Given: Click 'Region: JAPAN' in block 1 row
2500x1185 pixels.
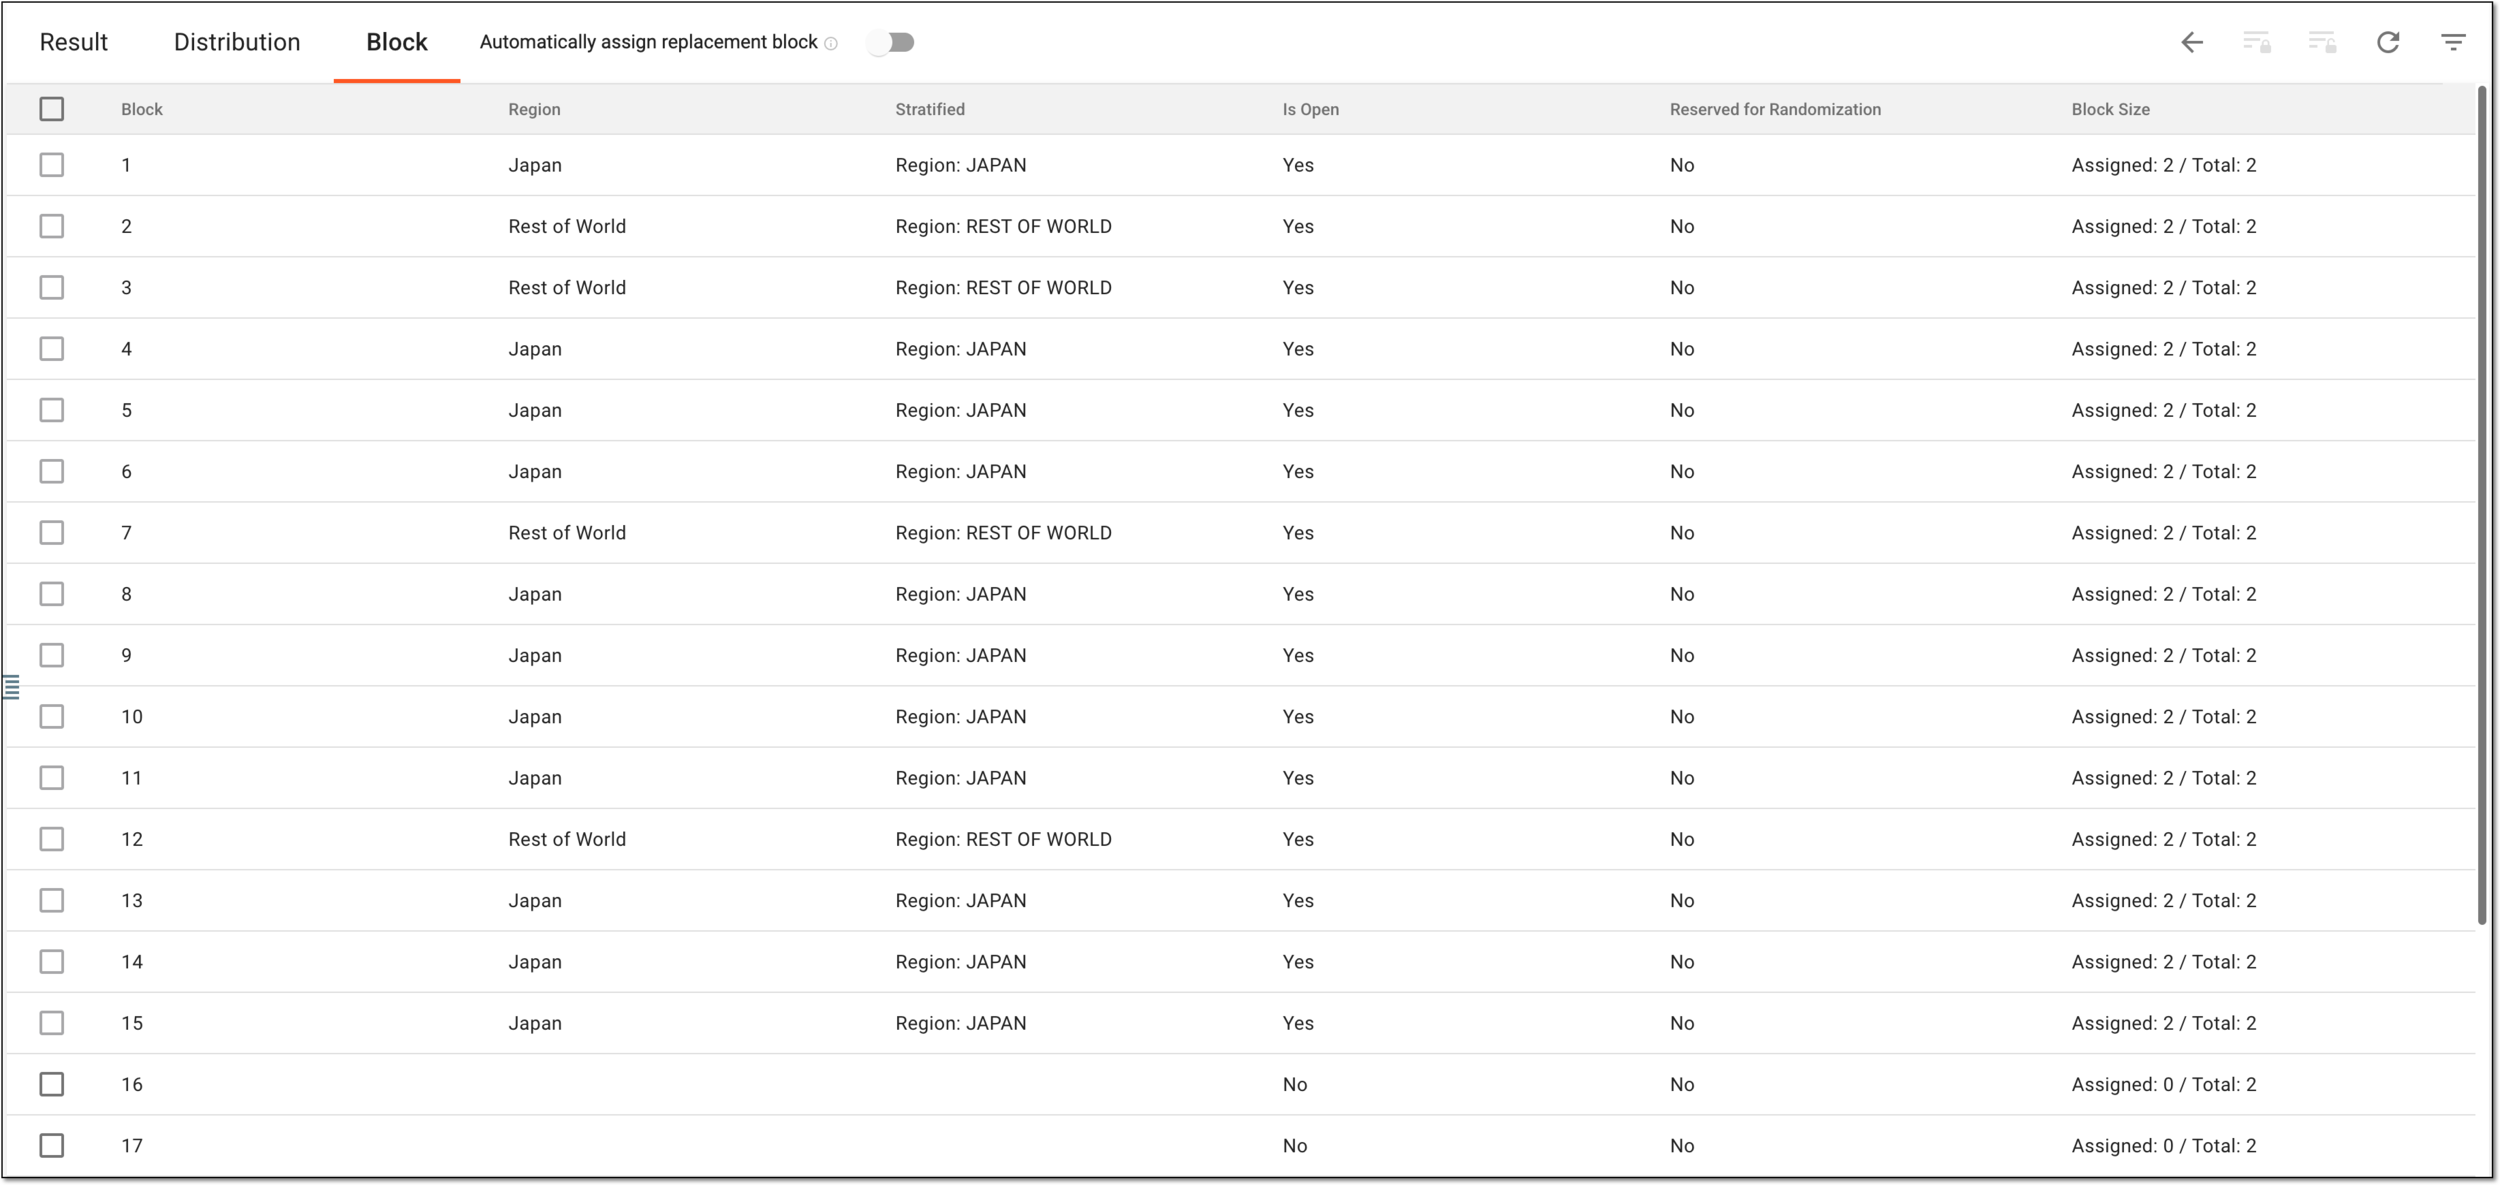Looking at the screenshot, I should (x=960, y=165).
